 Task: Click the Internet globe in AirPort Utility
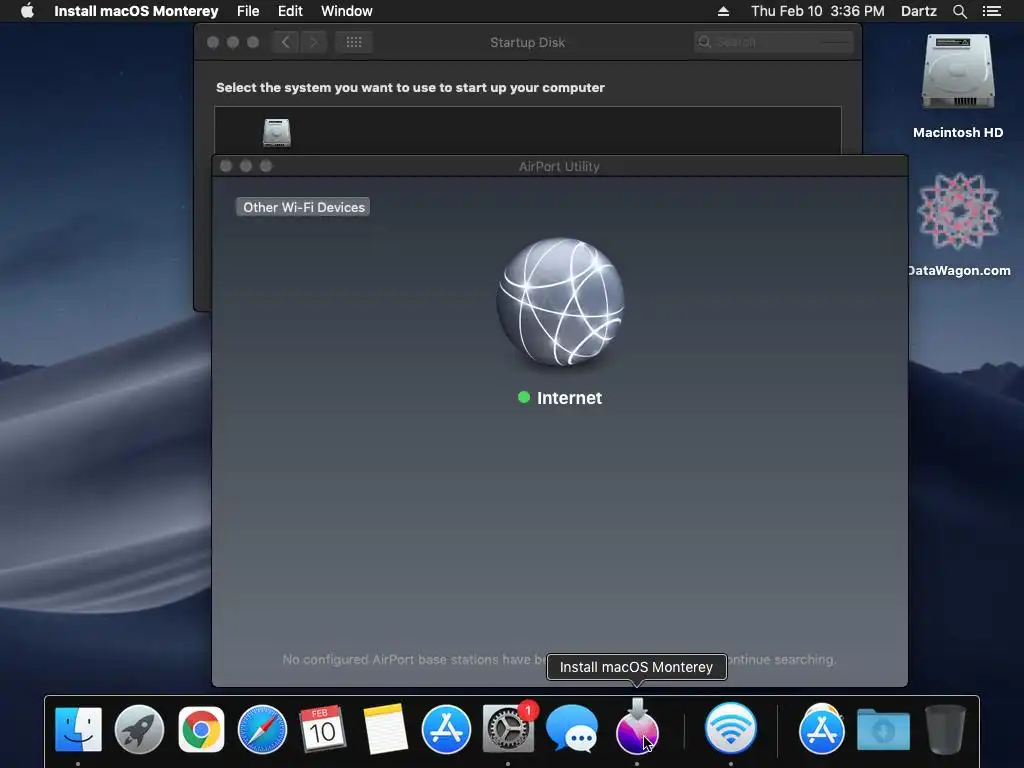[x=560, y=301]
